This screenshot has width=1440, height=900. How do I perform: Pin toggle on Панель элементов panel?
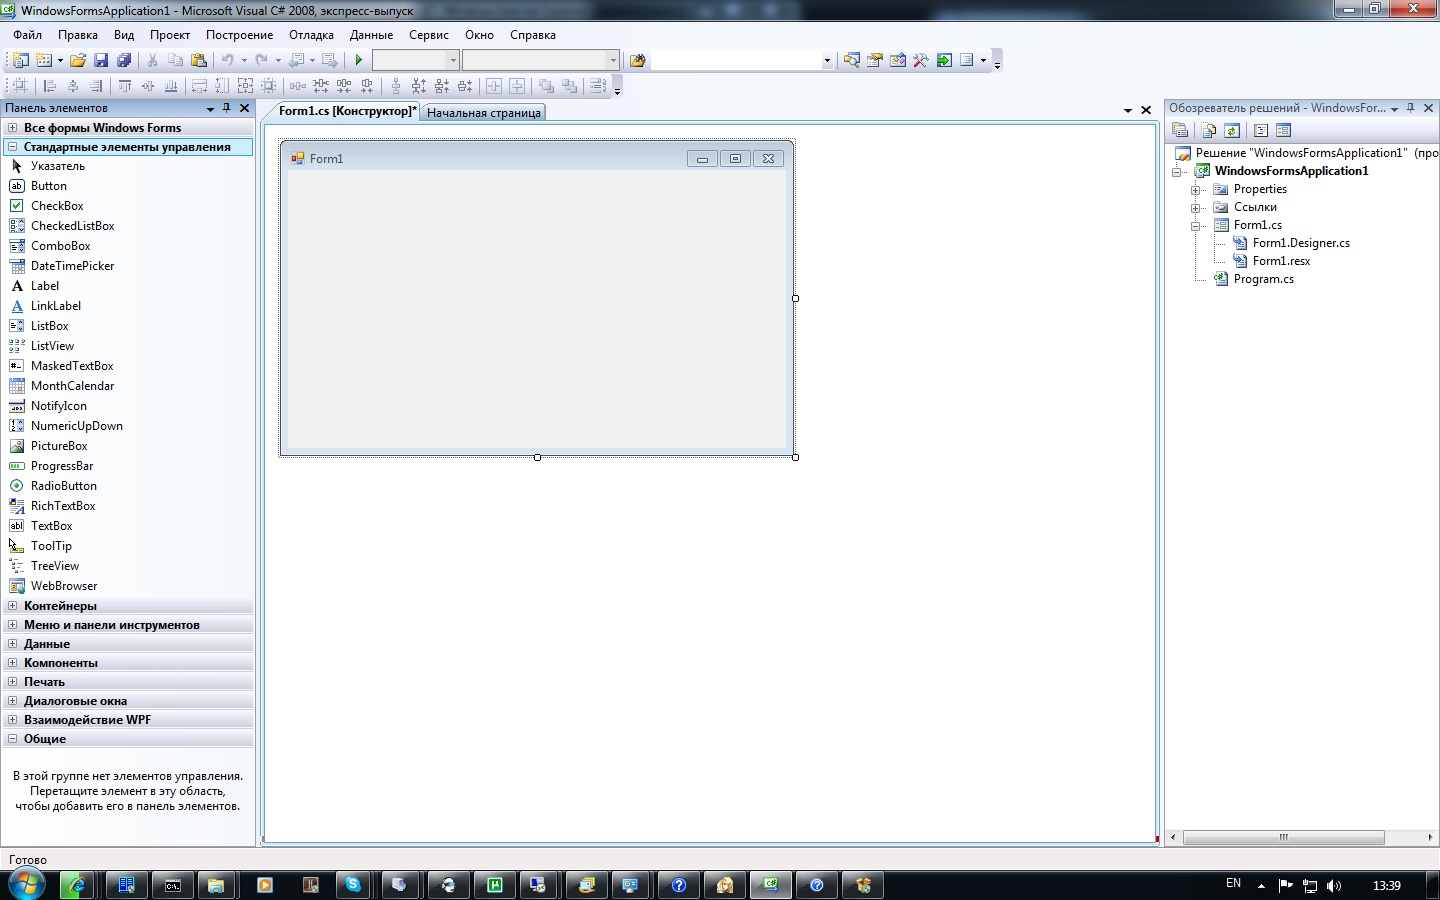227,108
